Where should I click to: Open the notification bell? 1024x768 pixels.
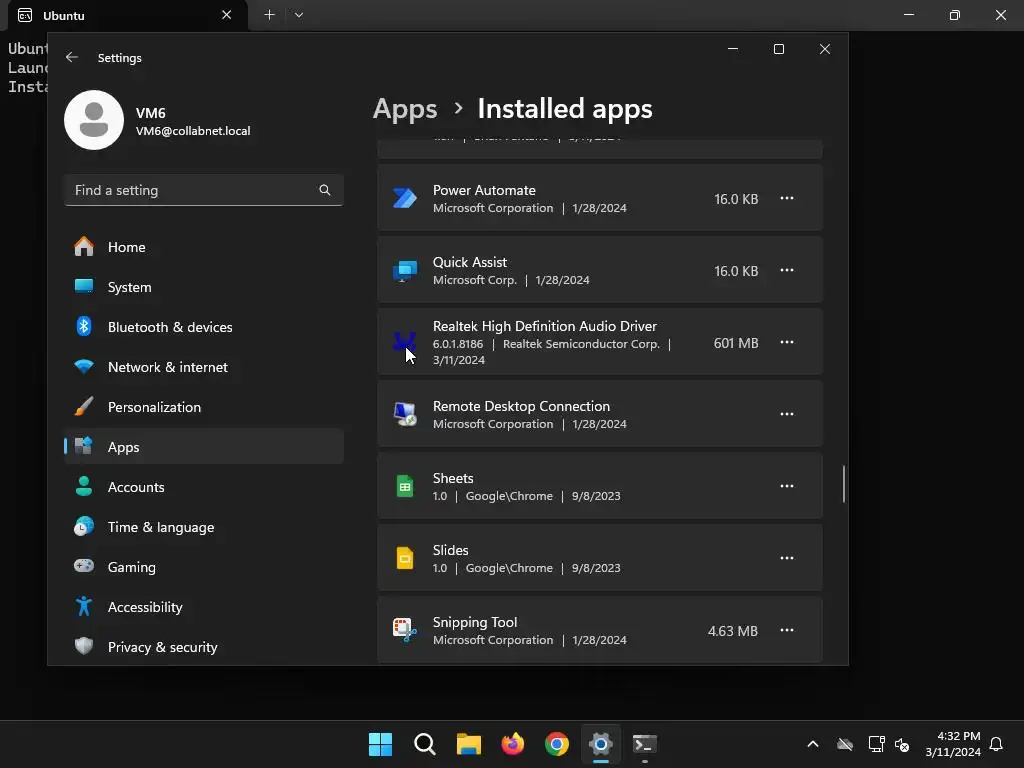point(997,744)
